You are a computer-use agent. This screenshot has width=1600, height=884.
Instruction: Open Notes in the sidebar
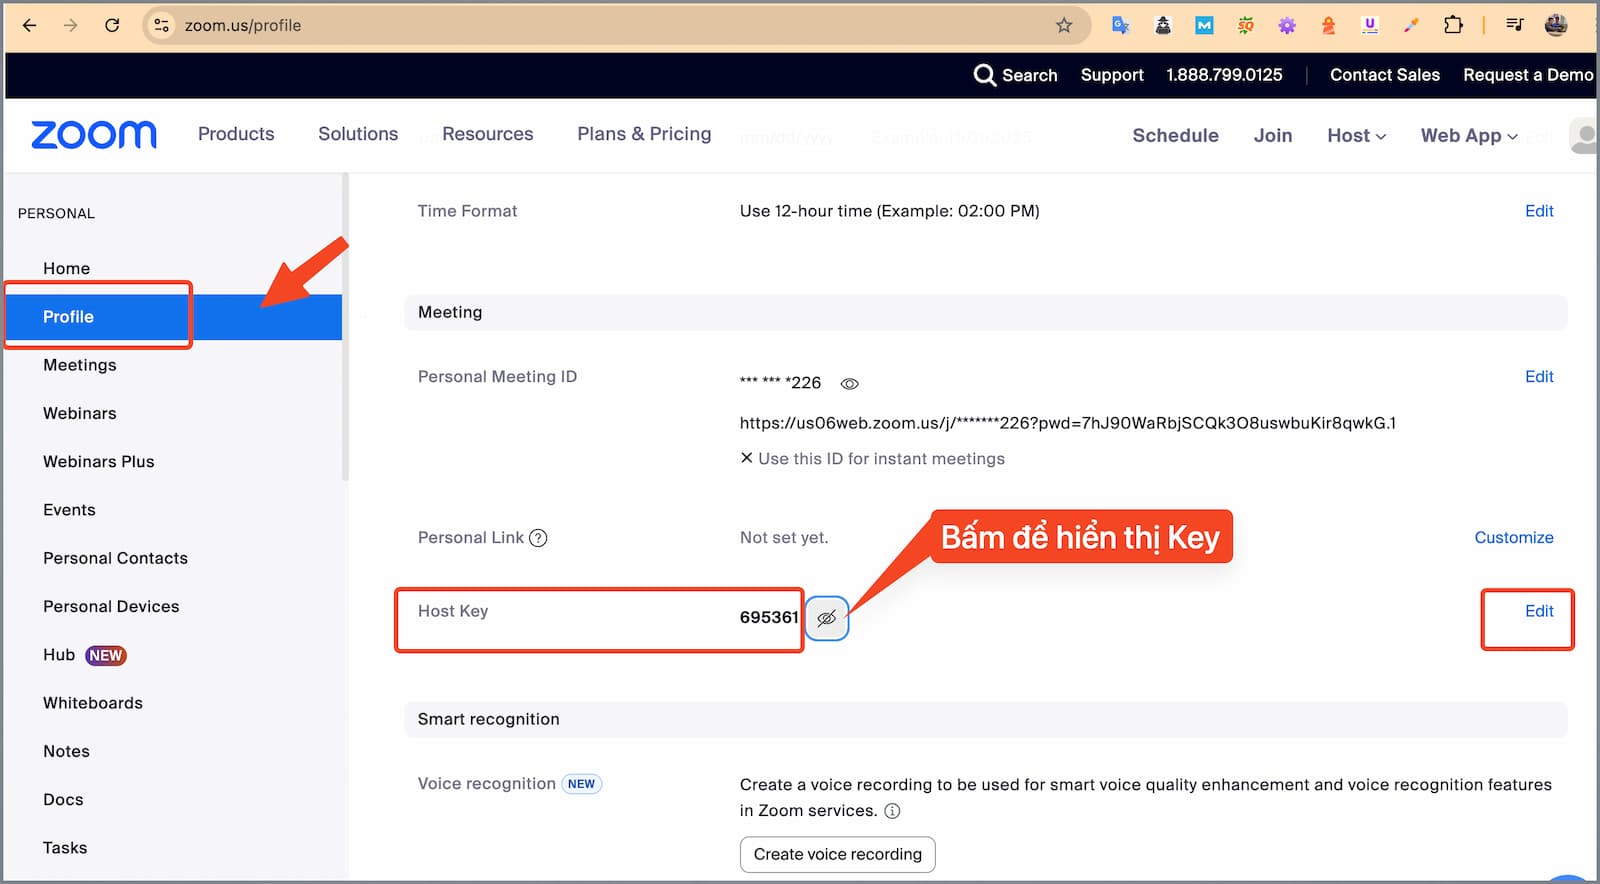pyautogui.click(x=66, y=751)
